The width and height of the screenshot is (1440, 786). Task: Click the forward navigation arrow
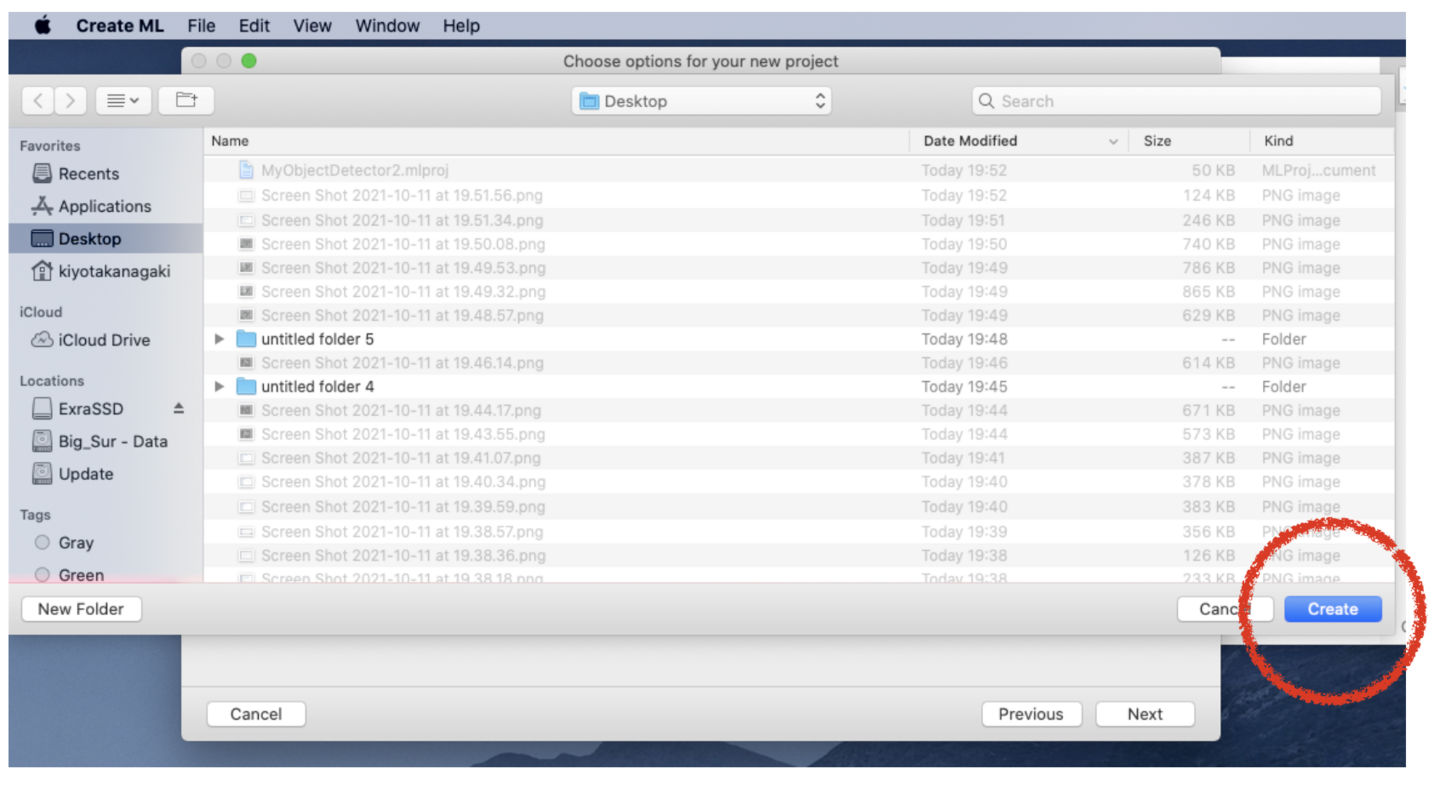click(70, 101)
